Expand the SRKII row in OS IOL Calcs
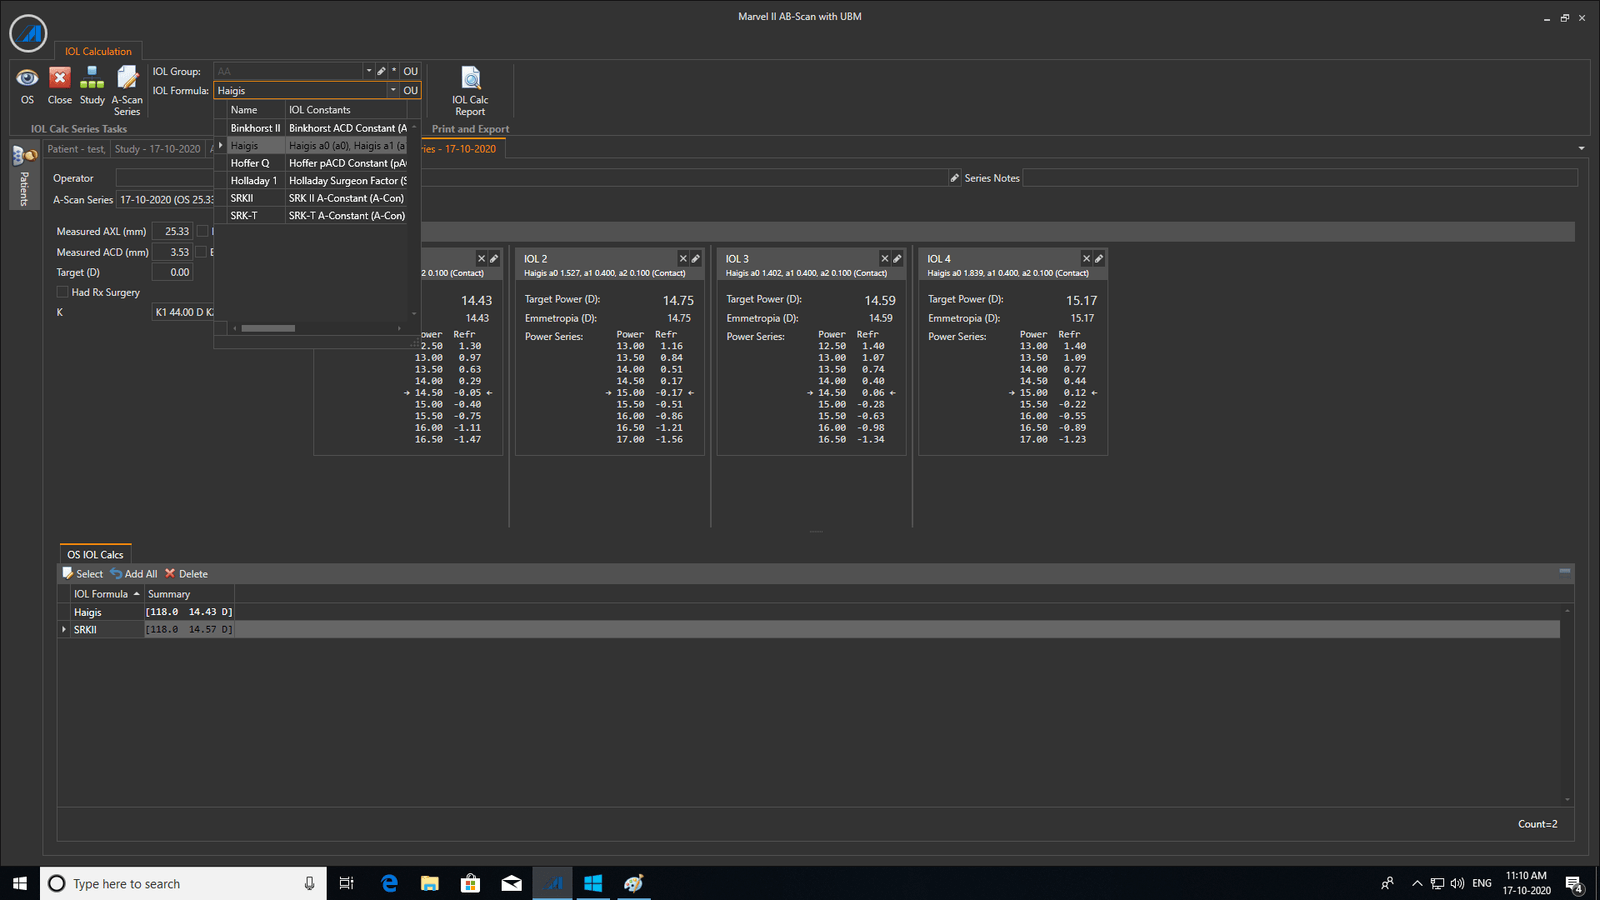1600x900 pixels. pyautogui.click(x=65, y=630)
